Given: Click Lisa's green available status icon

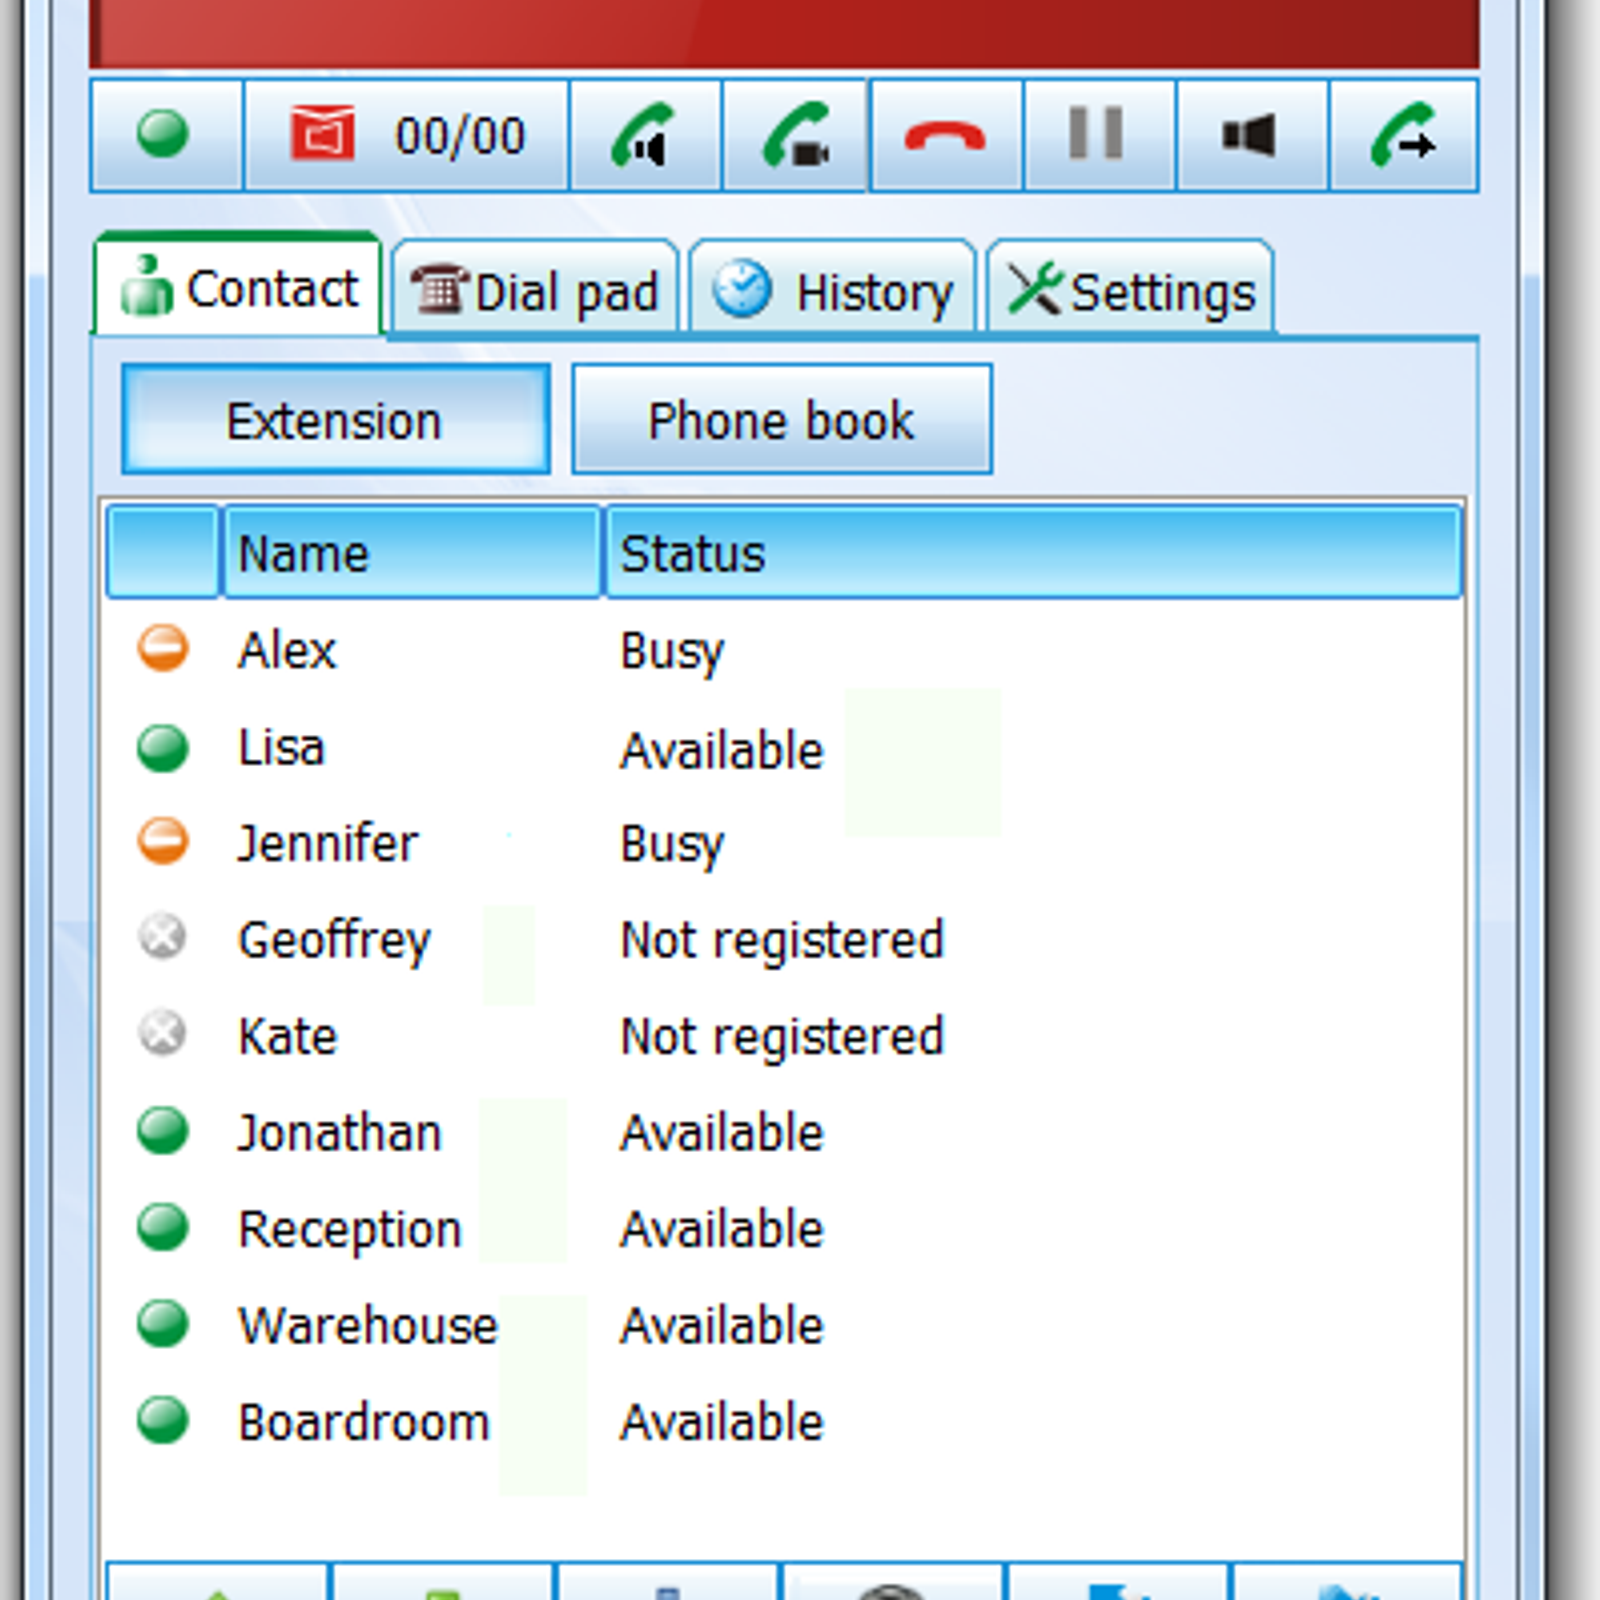Looking at the screenshot, I should pos(163,748).
